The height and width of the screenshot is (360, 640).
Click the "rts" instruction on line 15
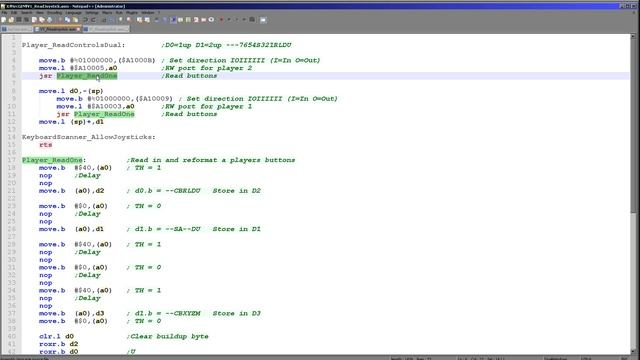tap(46, 145)
